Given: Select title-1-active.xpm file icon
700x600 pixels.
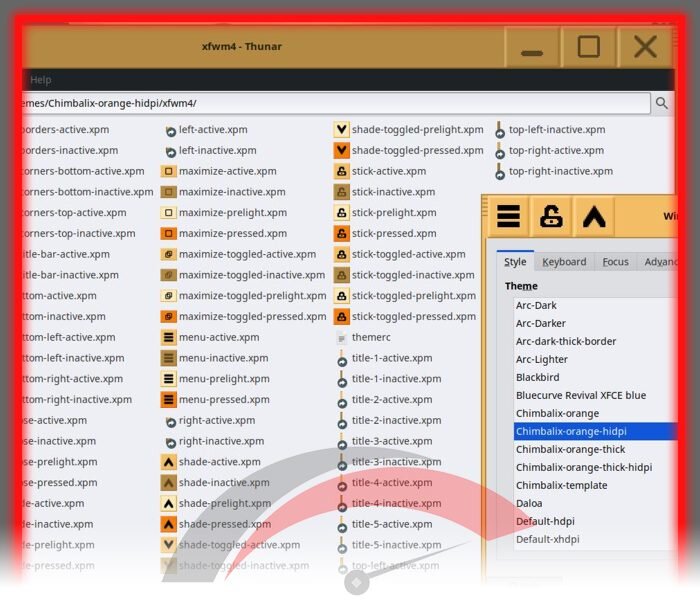Looking at the screenshot, I should pyautogui.click(x=342, y=358).
